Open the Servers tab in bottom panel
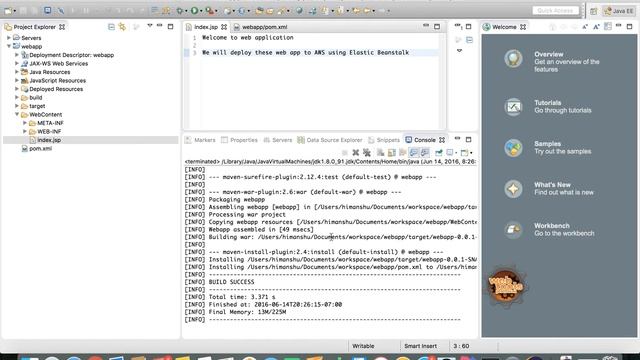Viewport: 640px width, 360px height. click(x=278, y=140)
